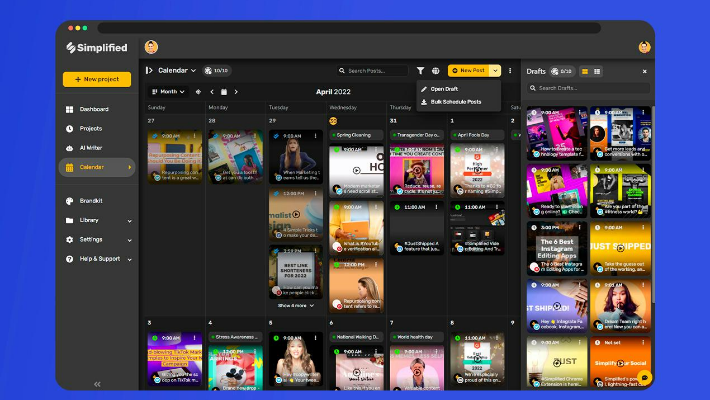Open the date picker calendar icon
The height and width of the screenshot is (400, 710).
coord(224,92)
